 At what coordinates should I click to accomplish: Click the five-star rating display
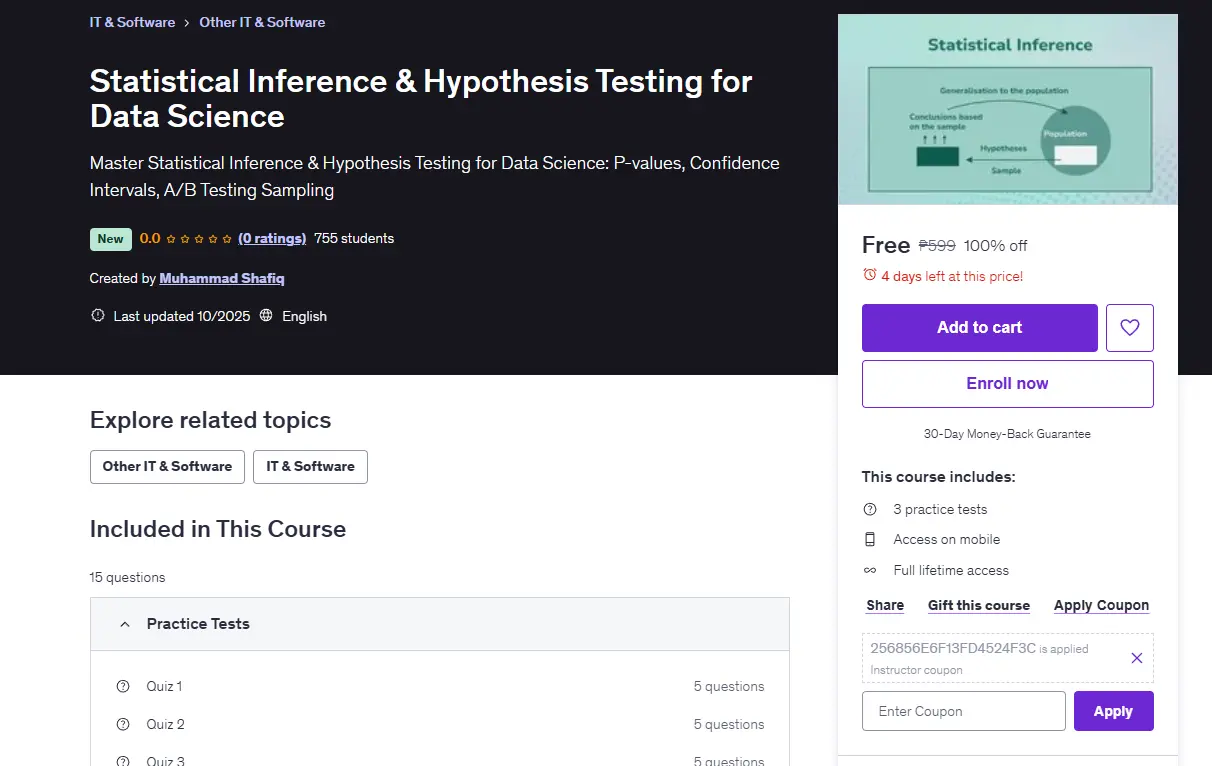point(199,238)
